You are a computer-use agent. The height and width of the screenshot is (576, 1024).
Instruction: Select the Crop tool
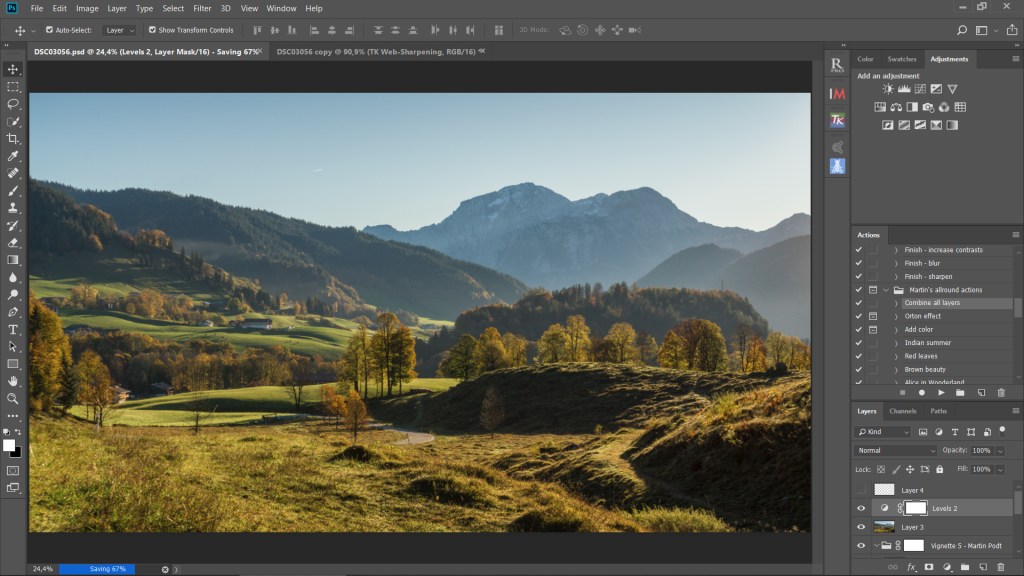(x=13, y=138)
